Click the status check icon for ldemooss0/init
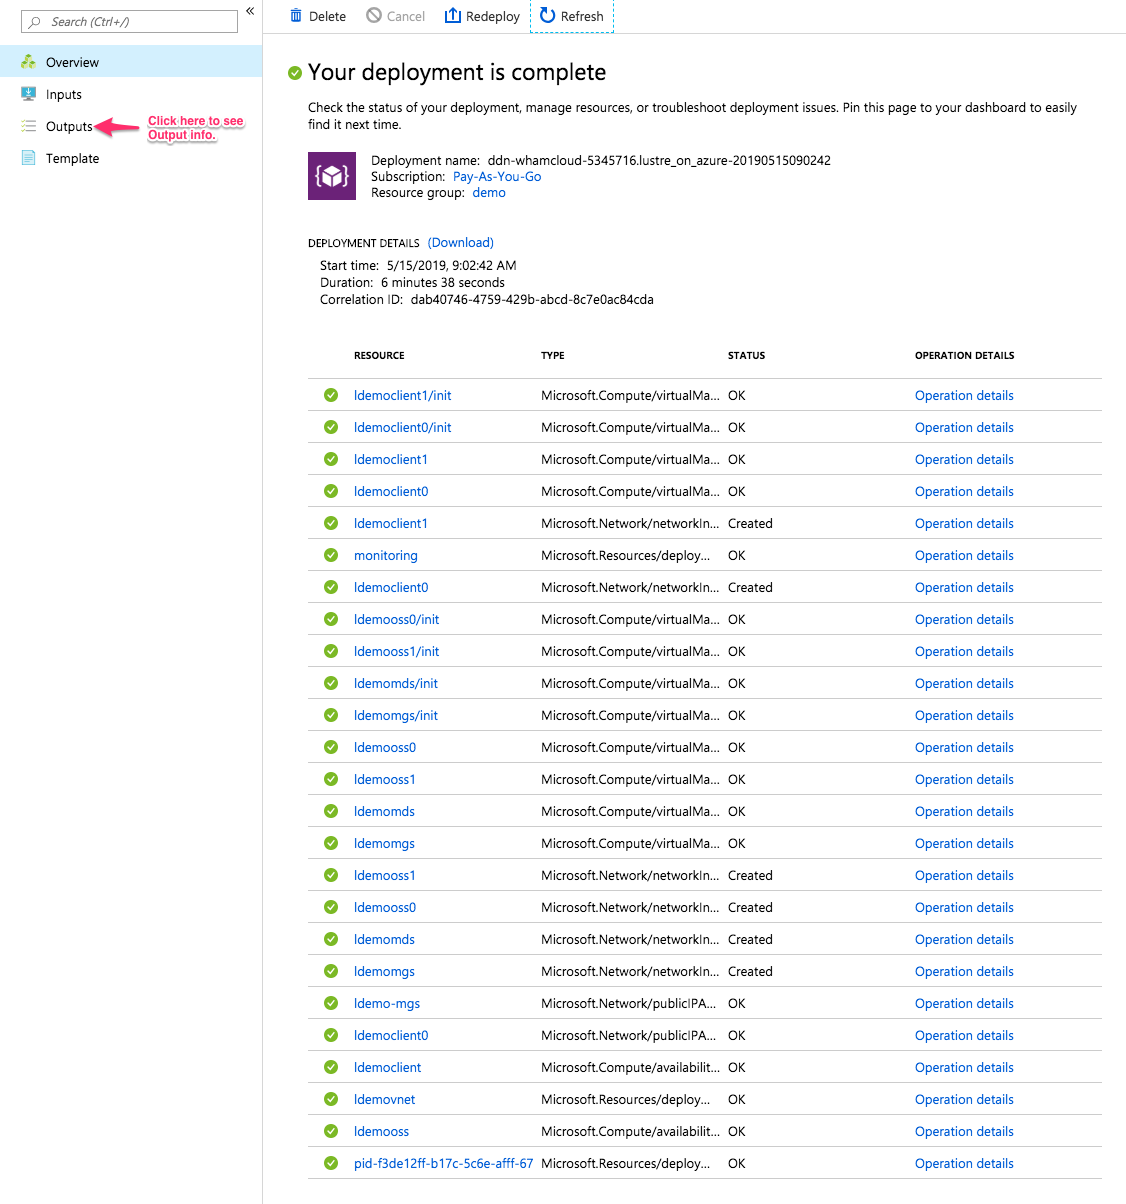This screenshot has height=1204, width=1126. [331, 619]
